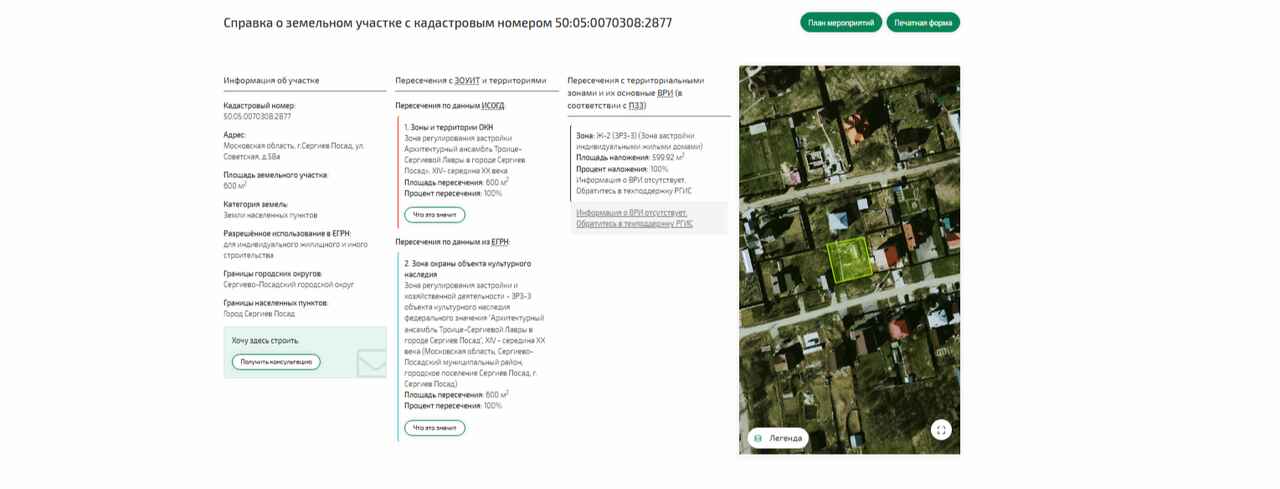Click Сергиево-Посадский городской округ value
Viewport: 1280px width, 489px height.
click(288, 284)
